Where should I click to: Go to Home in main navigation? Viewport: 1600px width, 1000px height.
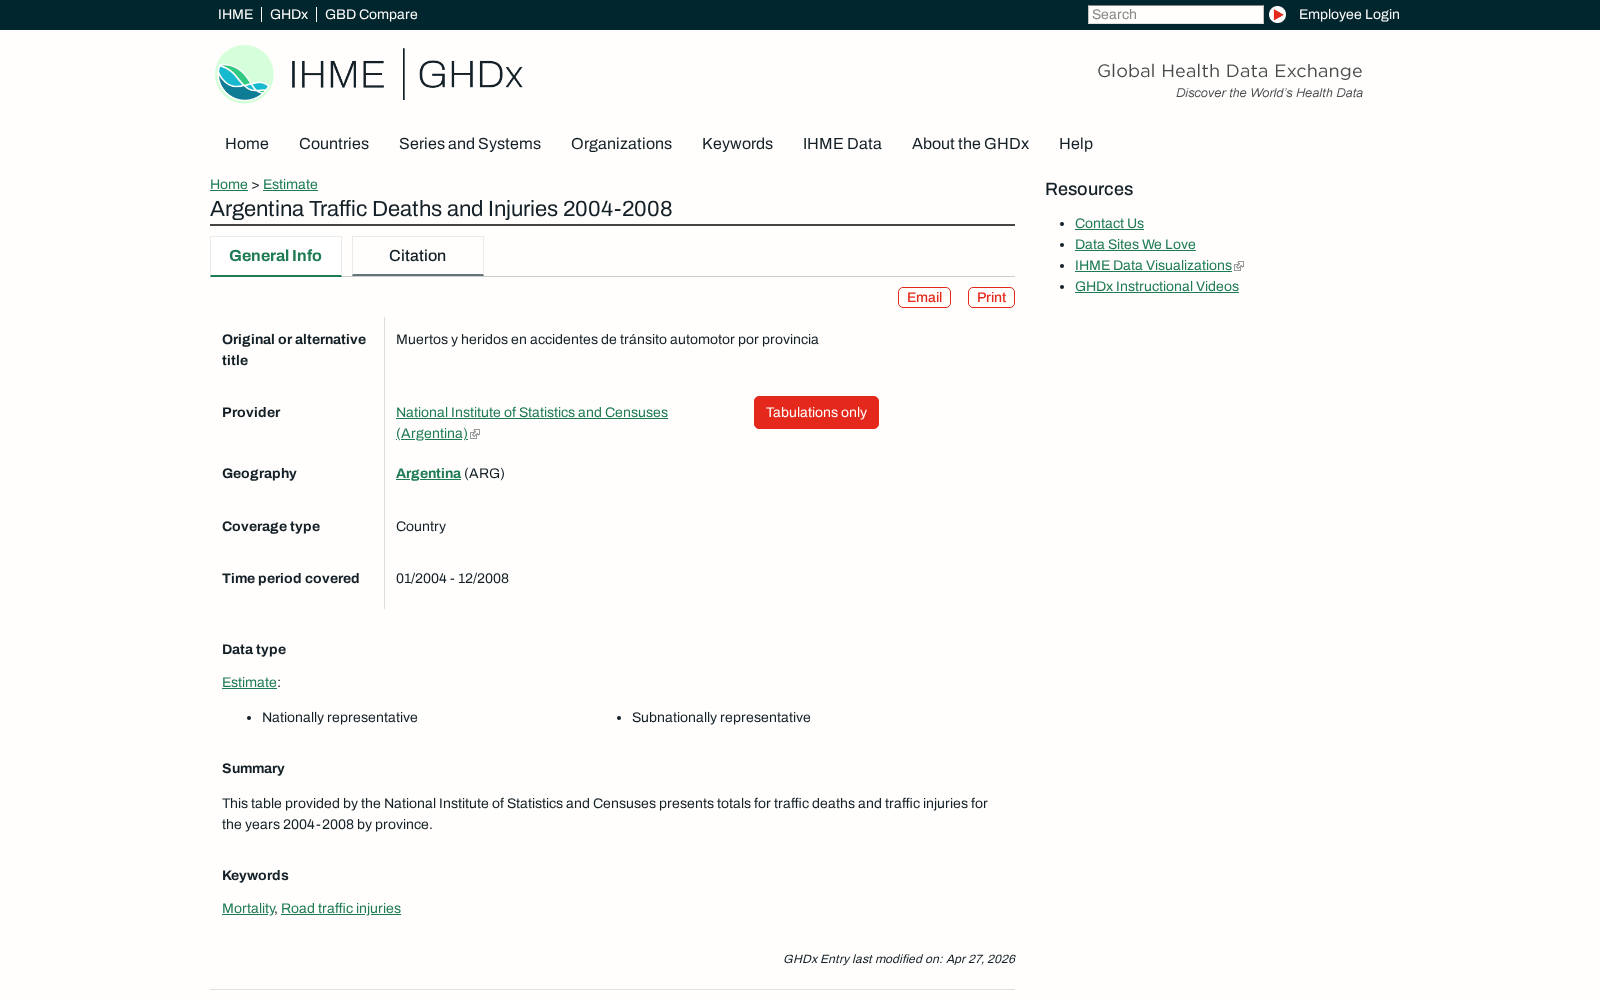(247, 144)
